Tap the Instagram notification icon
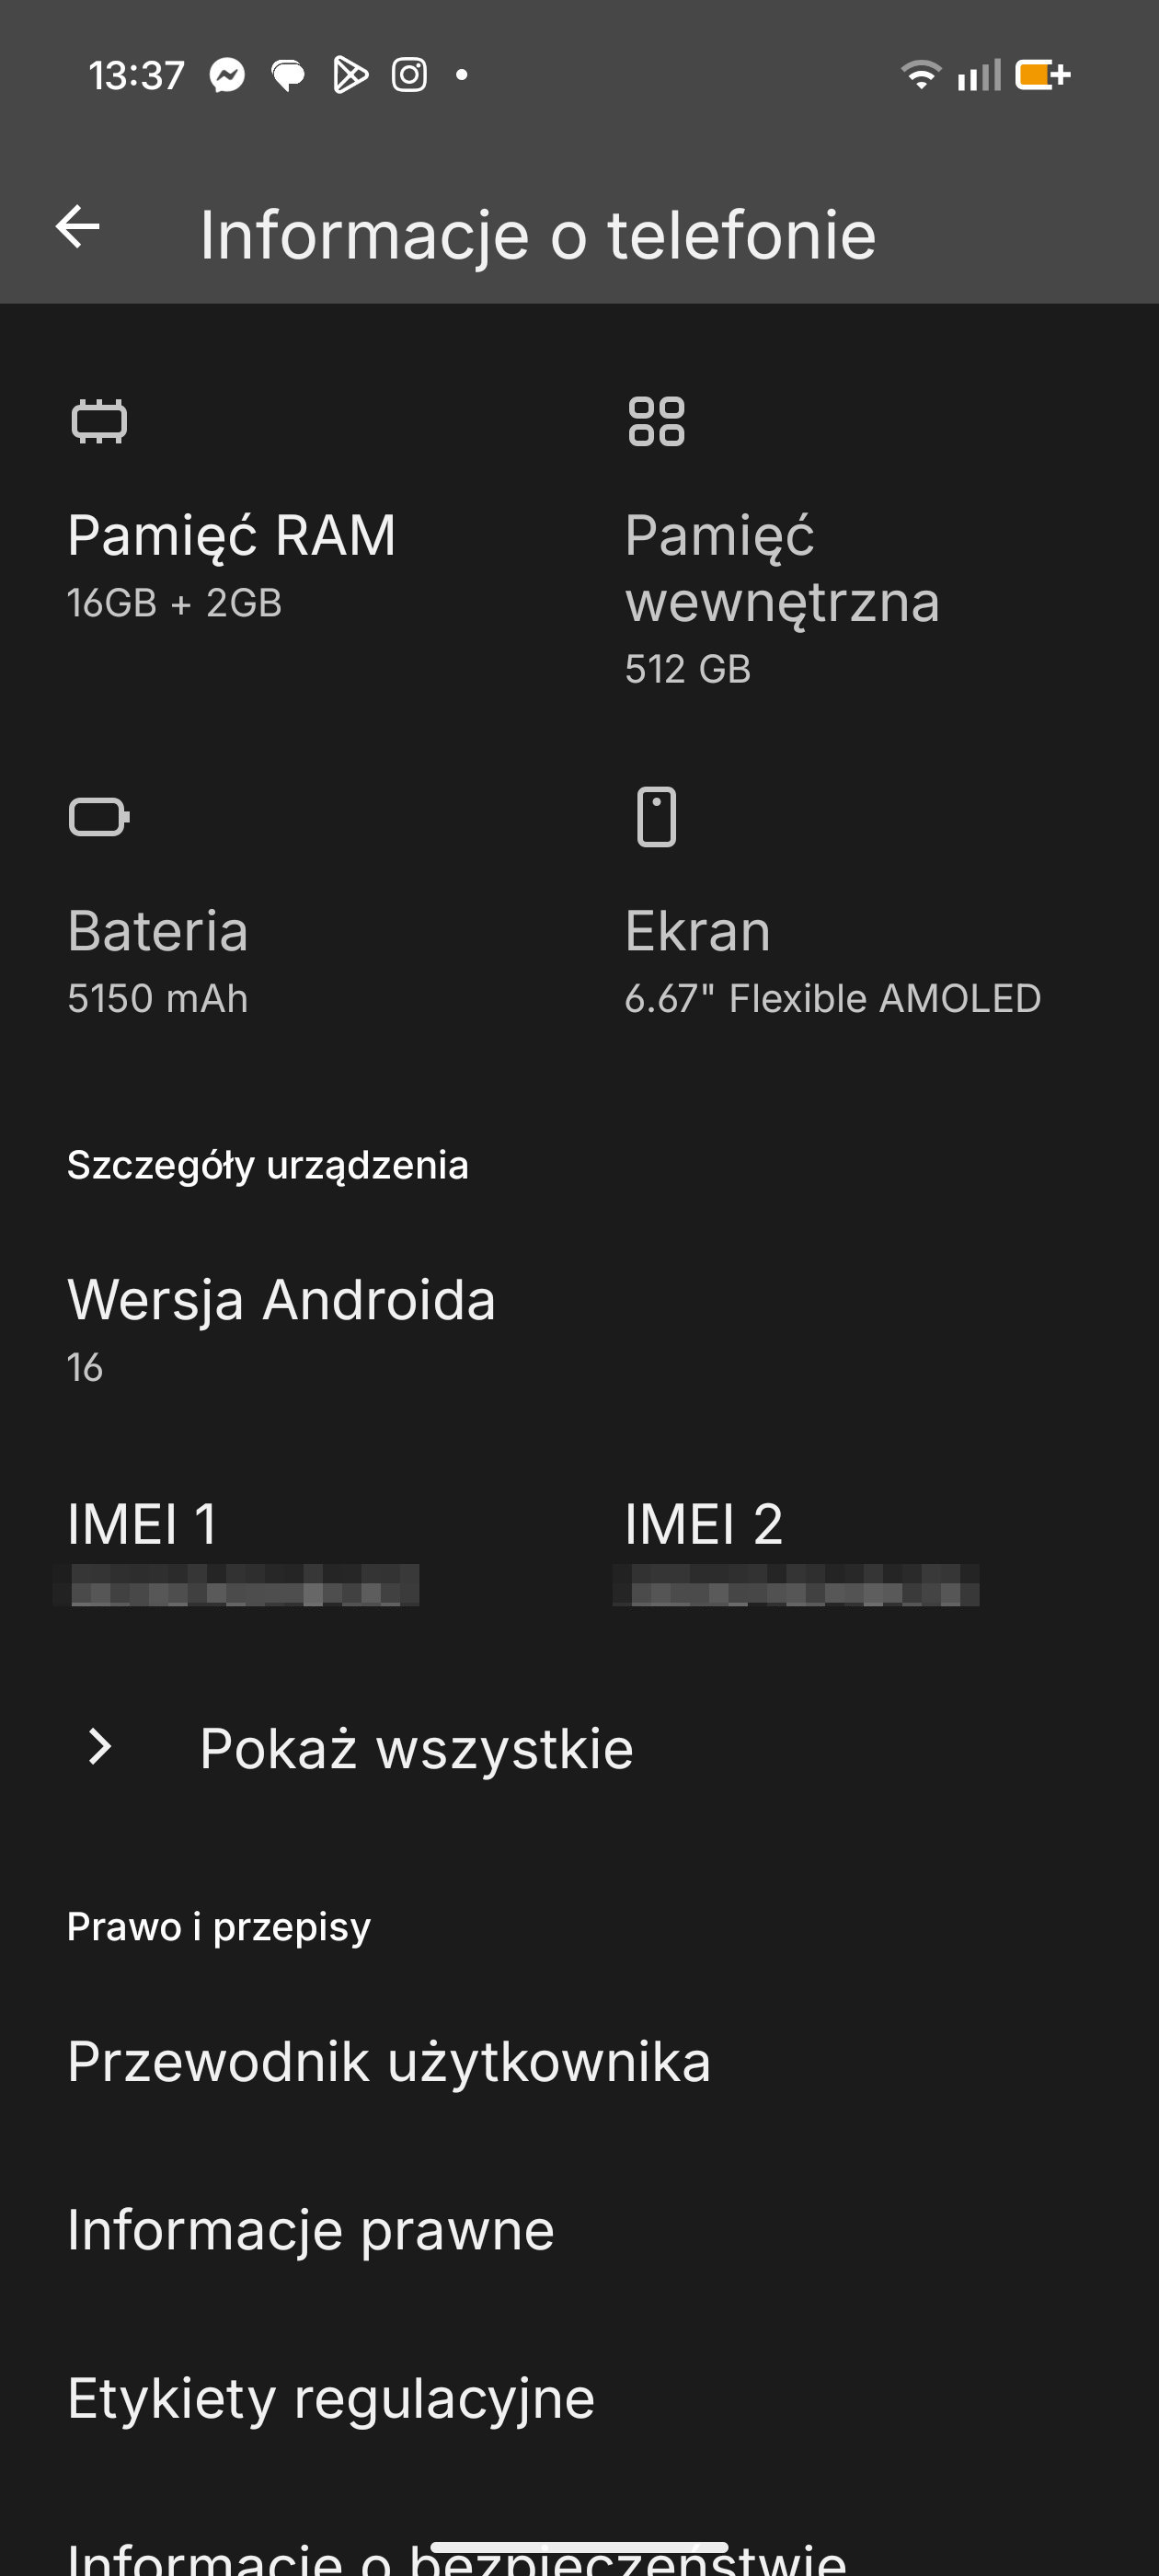The image size is (1159, 2576). click(x=409, y=75)
